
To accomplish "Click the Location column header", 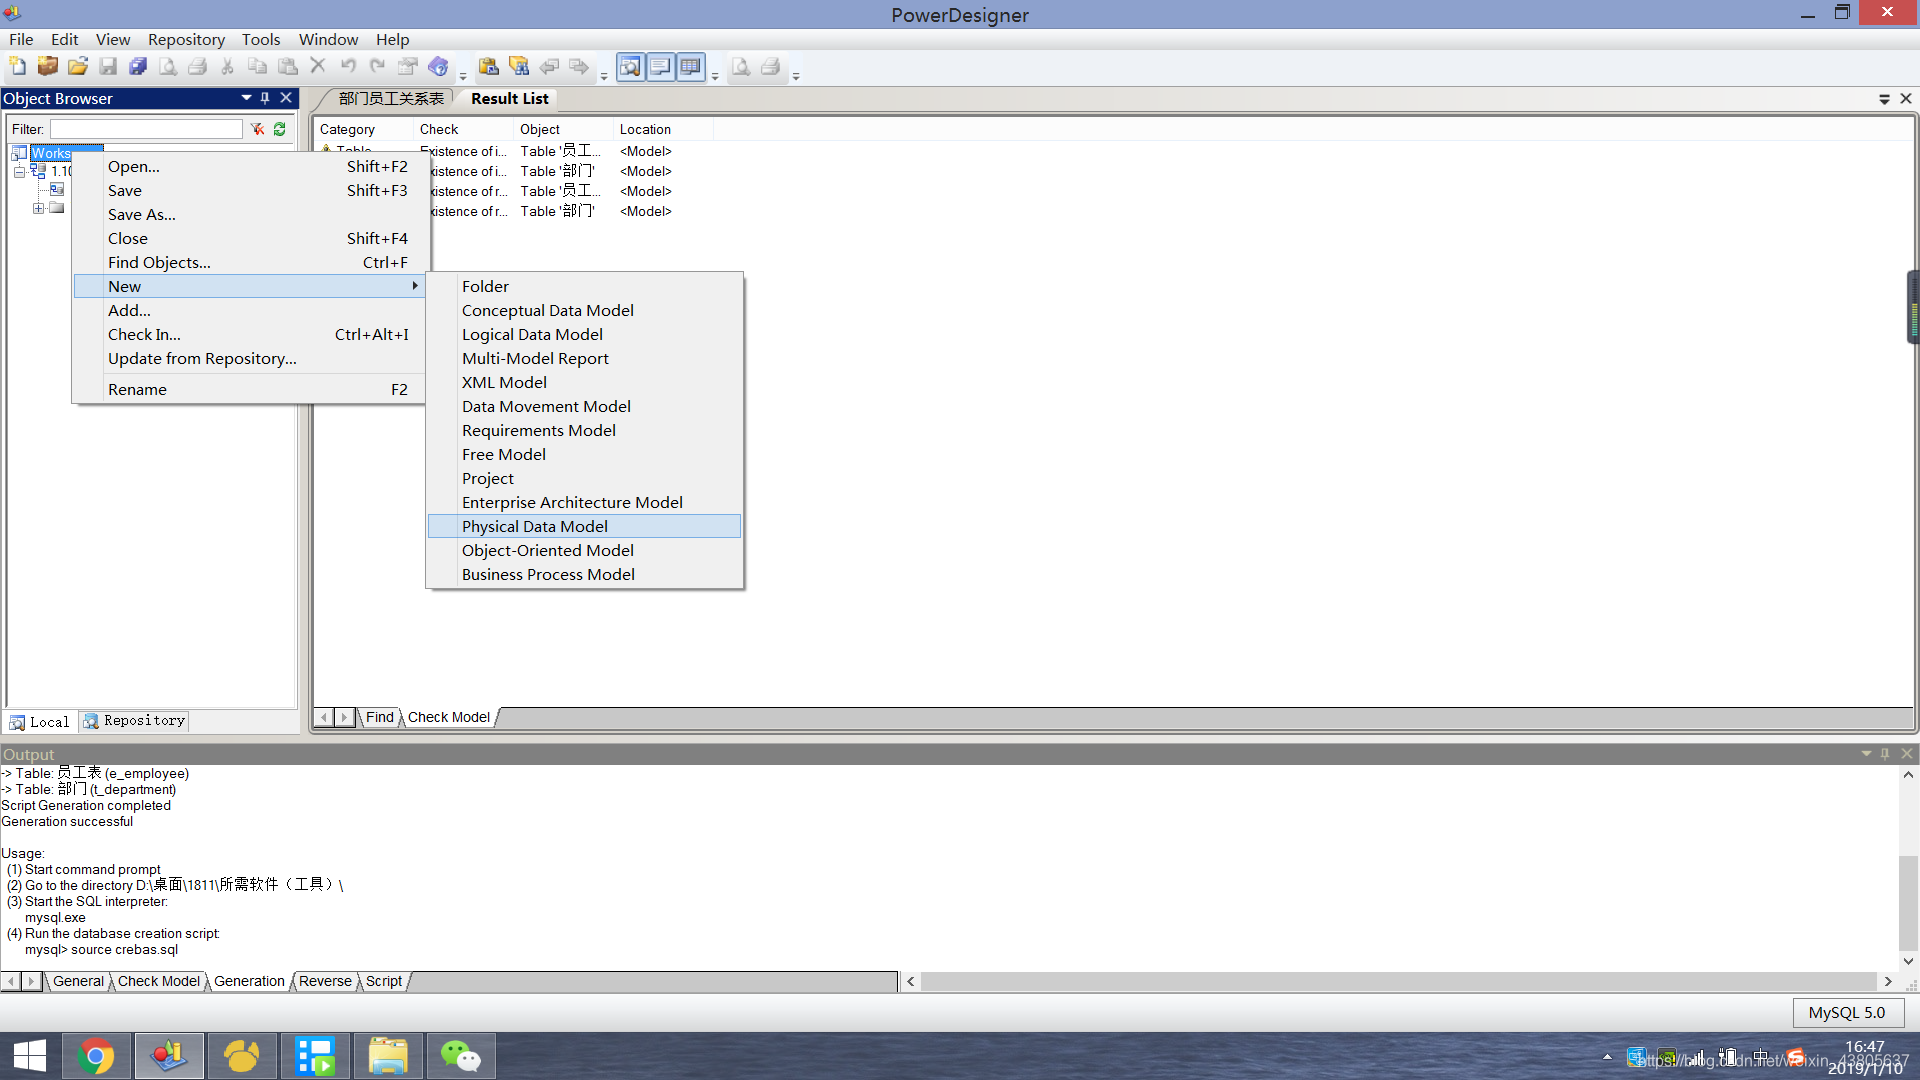I will click(663, 129).
